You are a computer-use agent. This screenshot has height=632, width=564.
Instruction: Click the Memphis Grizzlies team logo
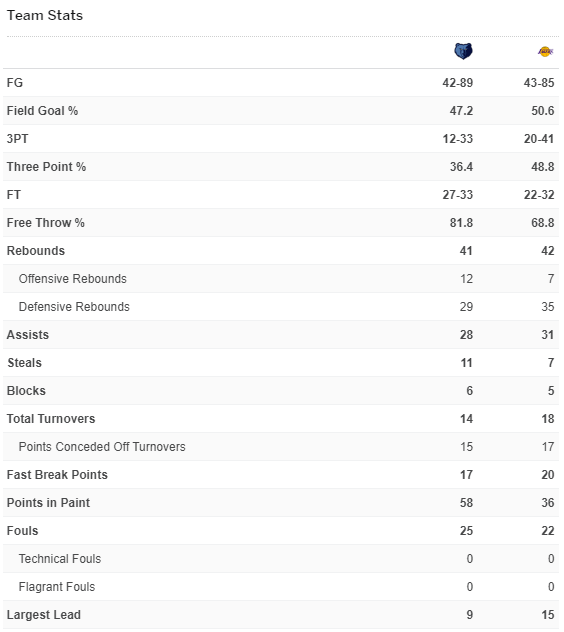coord(463,51)
